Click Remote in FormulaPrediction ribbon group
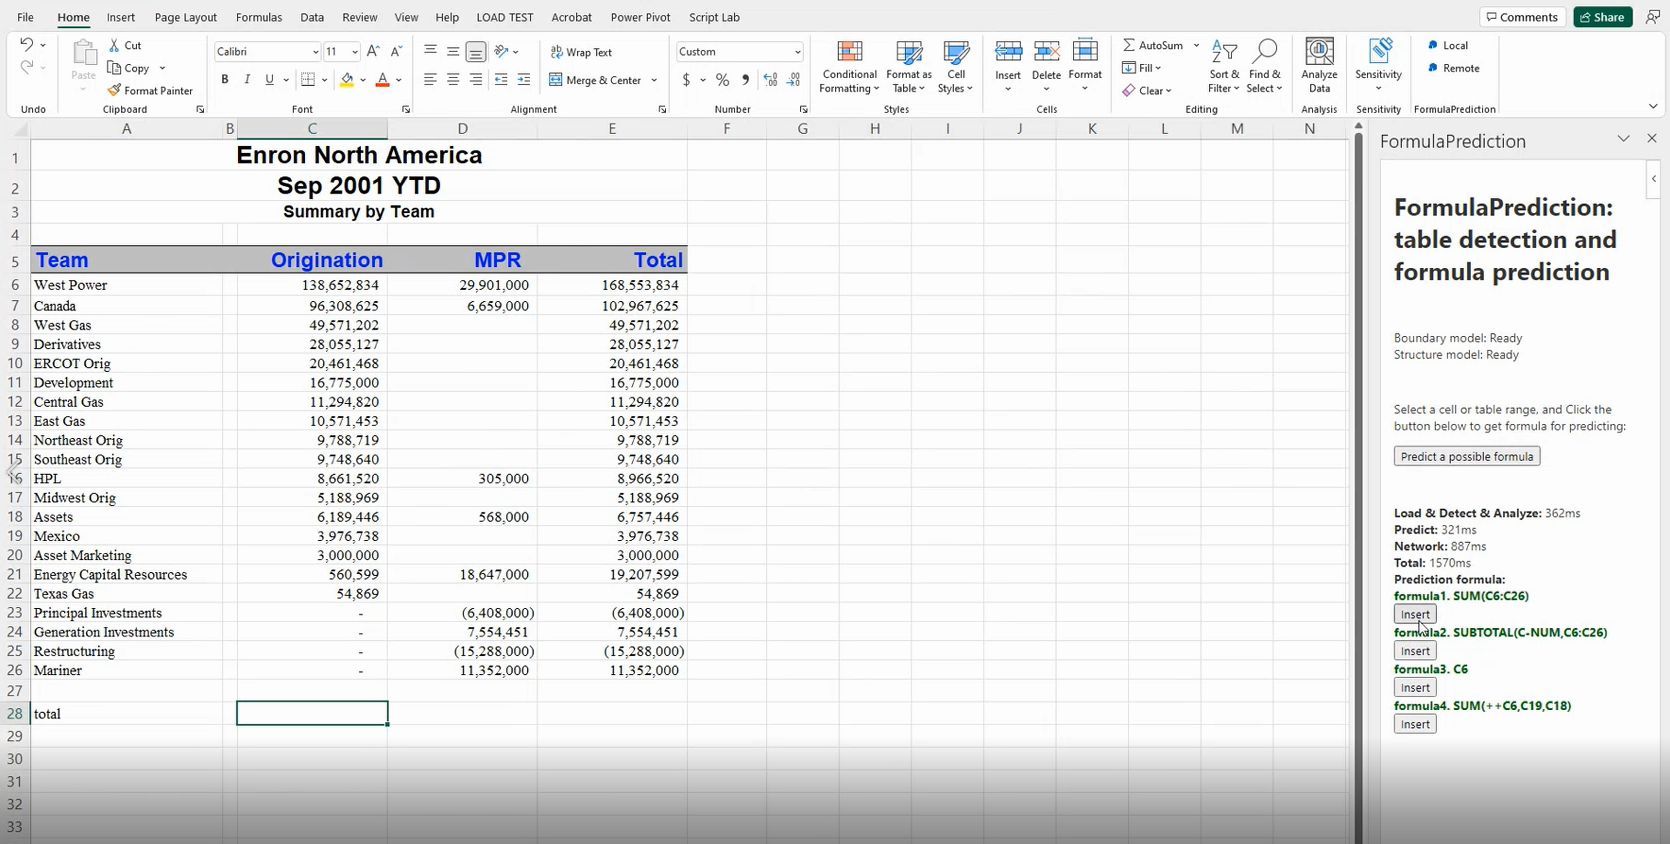The image size is (1670, 844). click(x=1453, y=68)
